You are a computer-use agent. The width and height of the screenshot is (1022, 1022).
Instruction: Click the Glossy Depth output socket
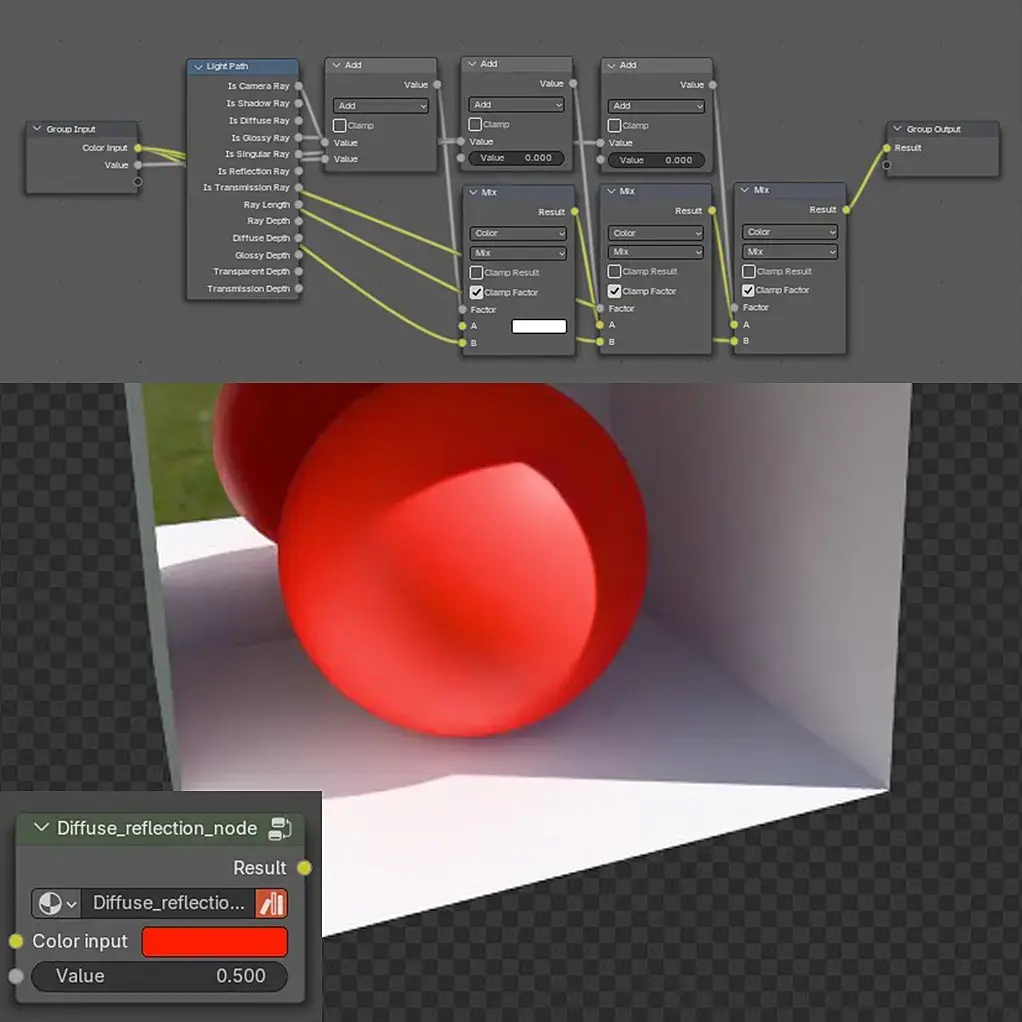coord(299,255)
